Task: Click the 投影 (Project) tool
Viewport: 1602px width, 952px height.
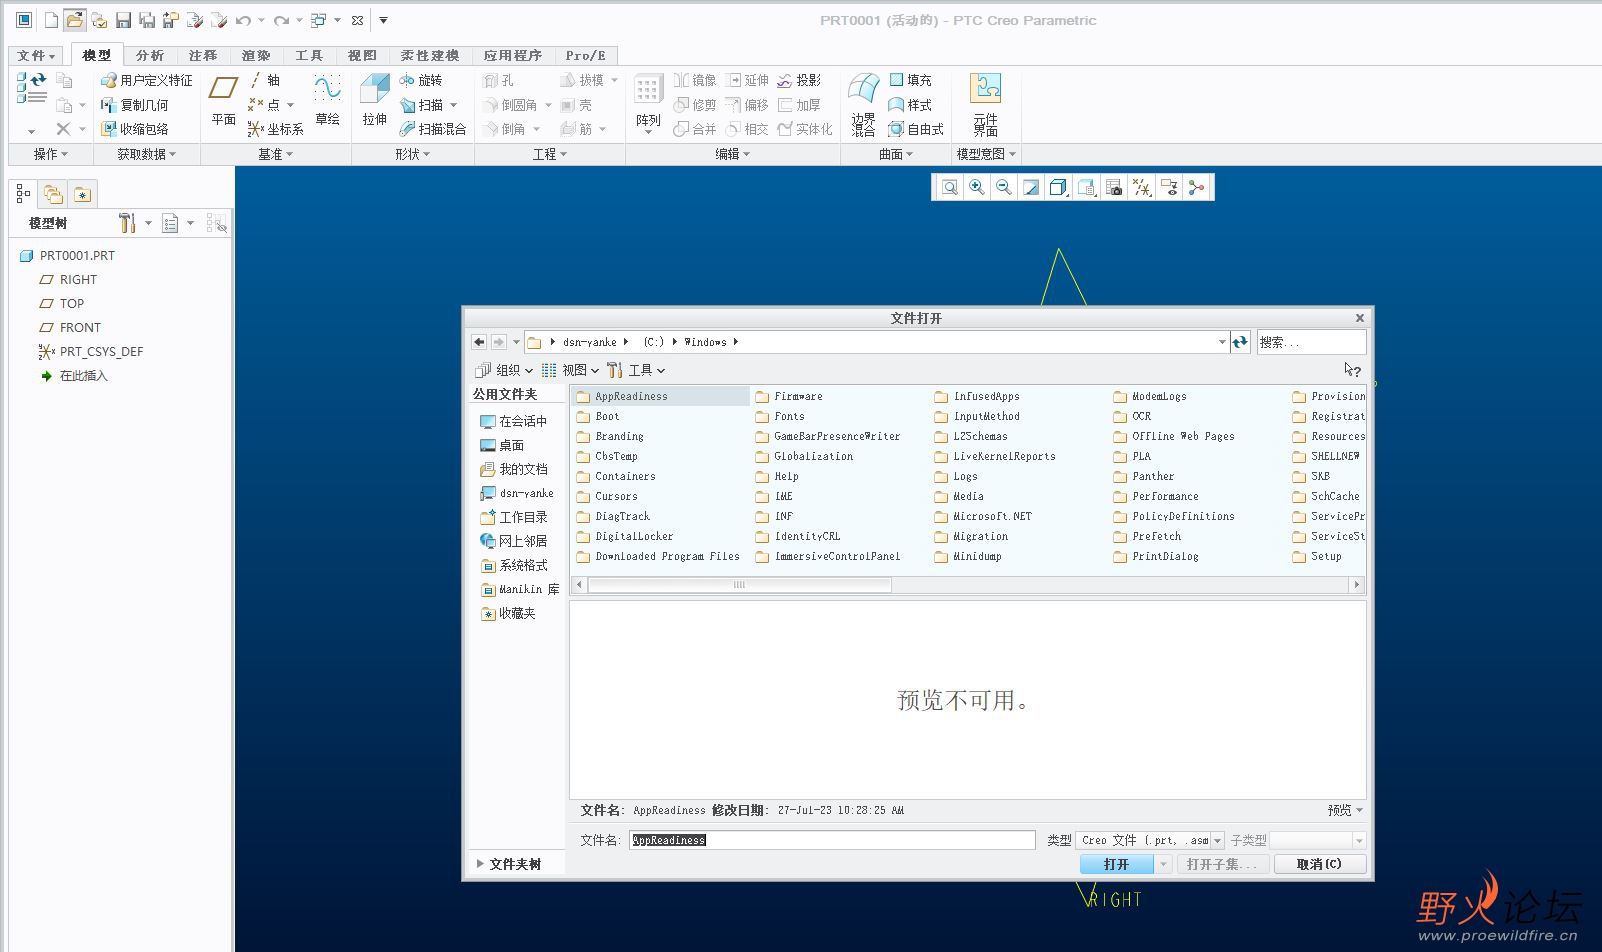Action: coord(799,80)
